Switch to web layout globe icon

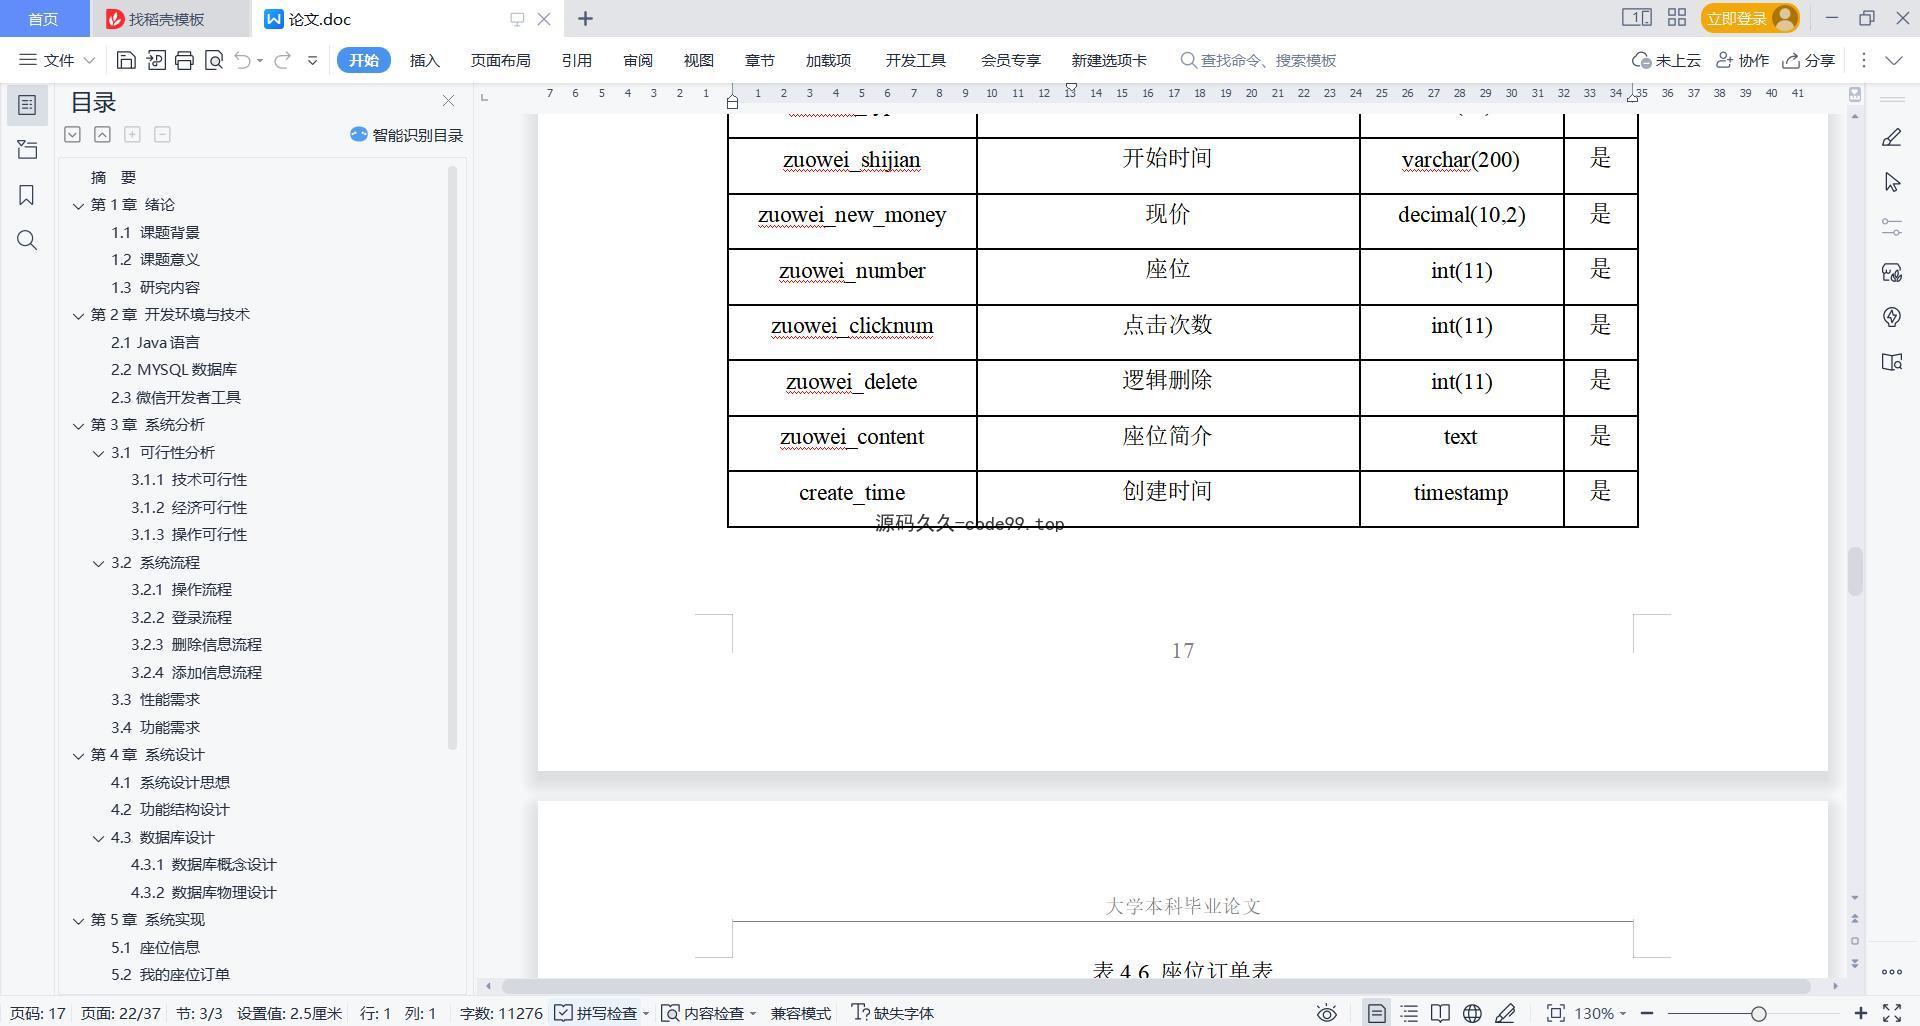(x=1472, y=1013)
